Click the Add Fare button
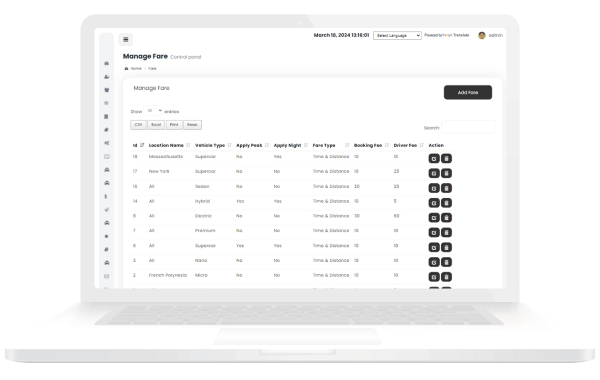The height and width of the screenshot is (380, 600). (468, 93)
